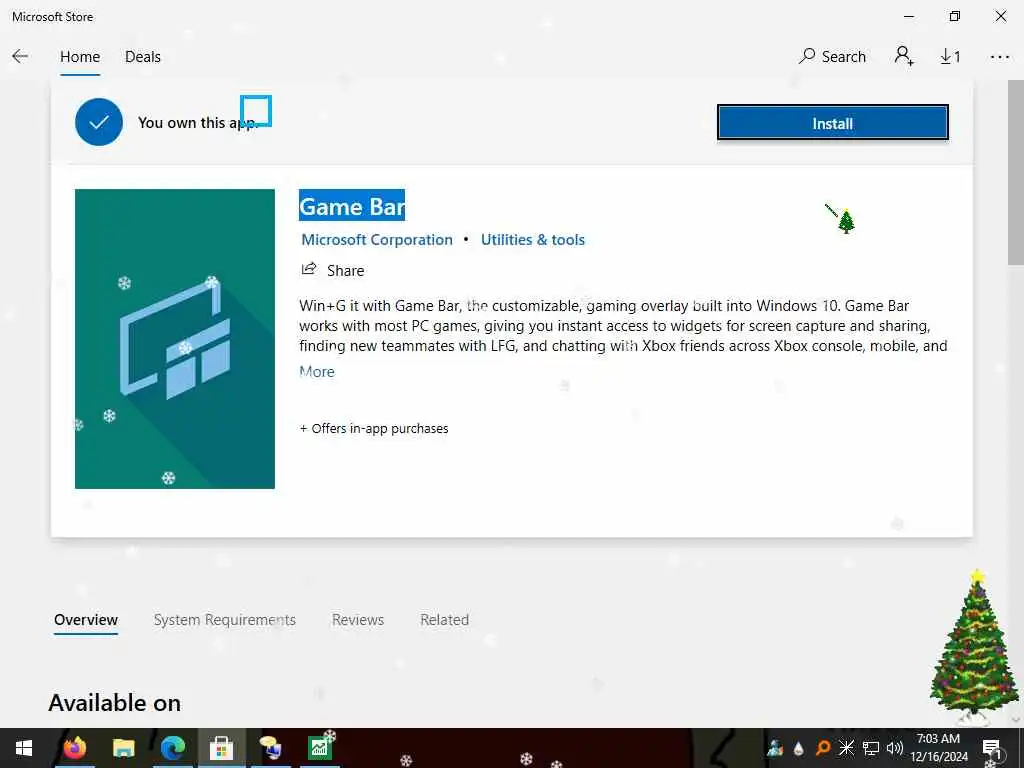The width and height of the screenshot is (1024, 768).
Task: Switch to the Deals tab
Action: click(142, 57)
